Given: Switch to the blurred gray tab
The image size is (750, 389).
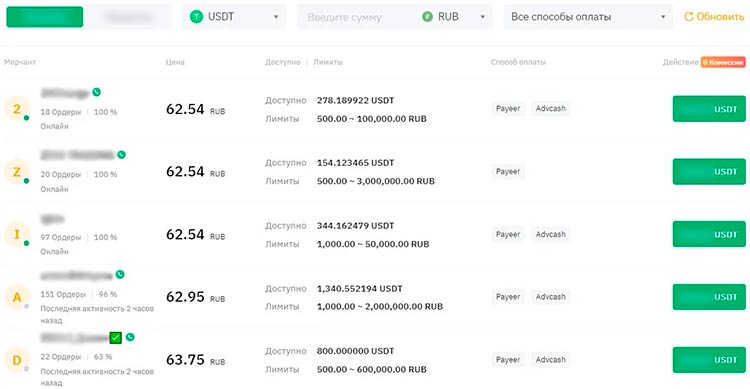Looking at the screenshot, I should [130, 17].
